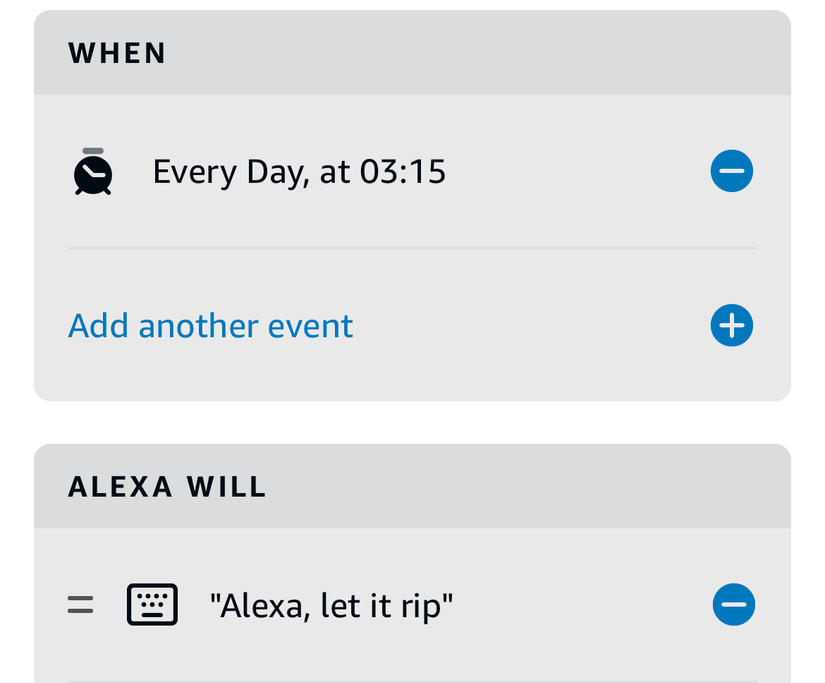Image resolution: width=825 pixels, height=683 pixels.
Task: Click the separator line under the event
Action: pos(411,248)
